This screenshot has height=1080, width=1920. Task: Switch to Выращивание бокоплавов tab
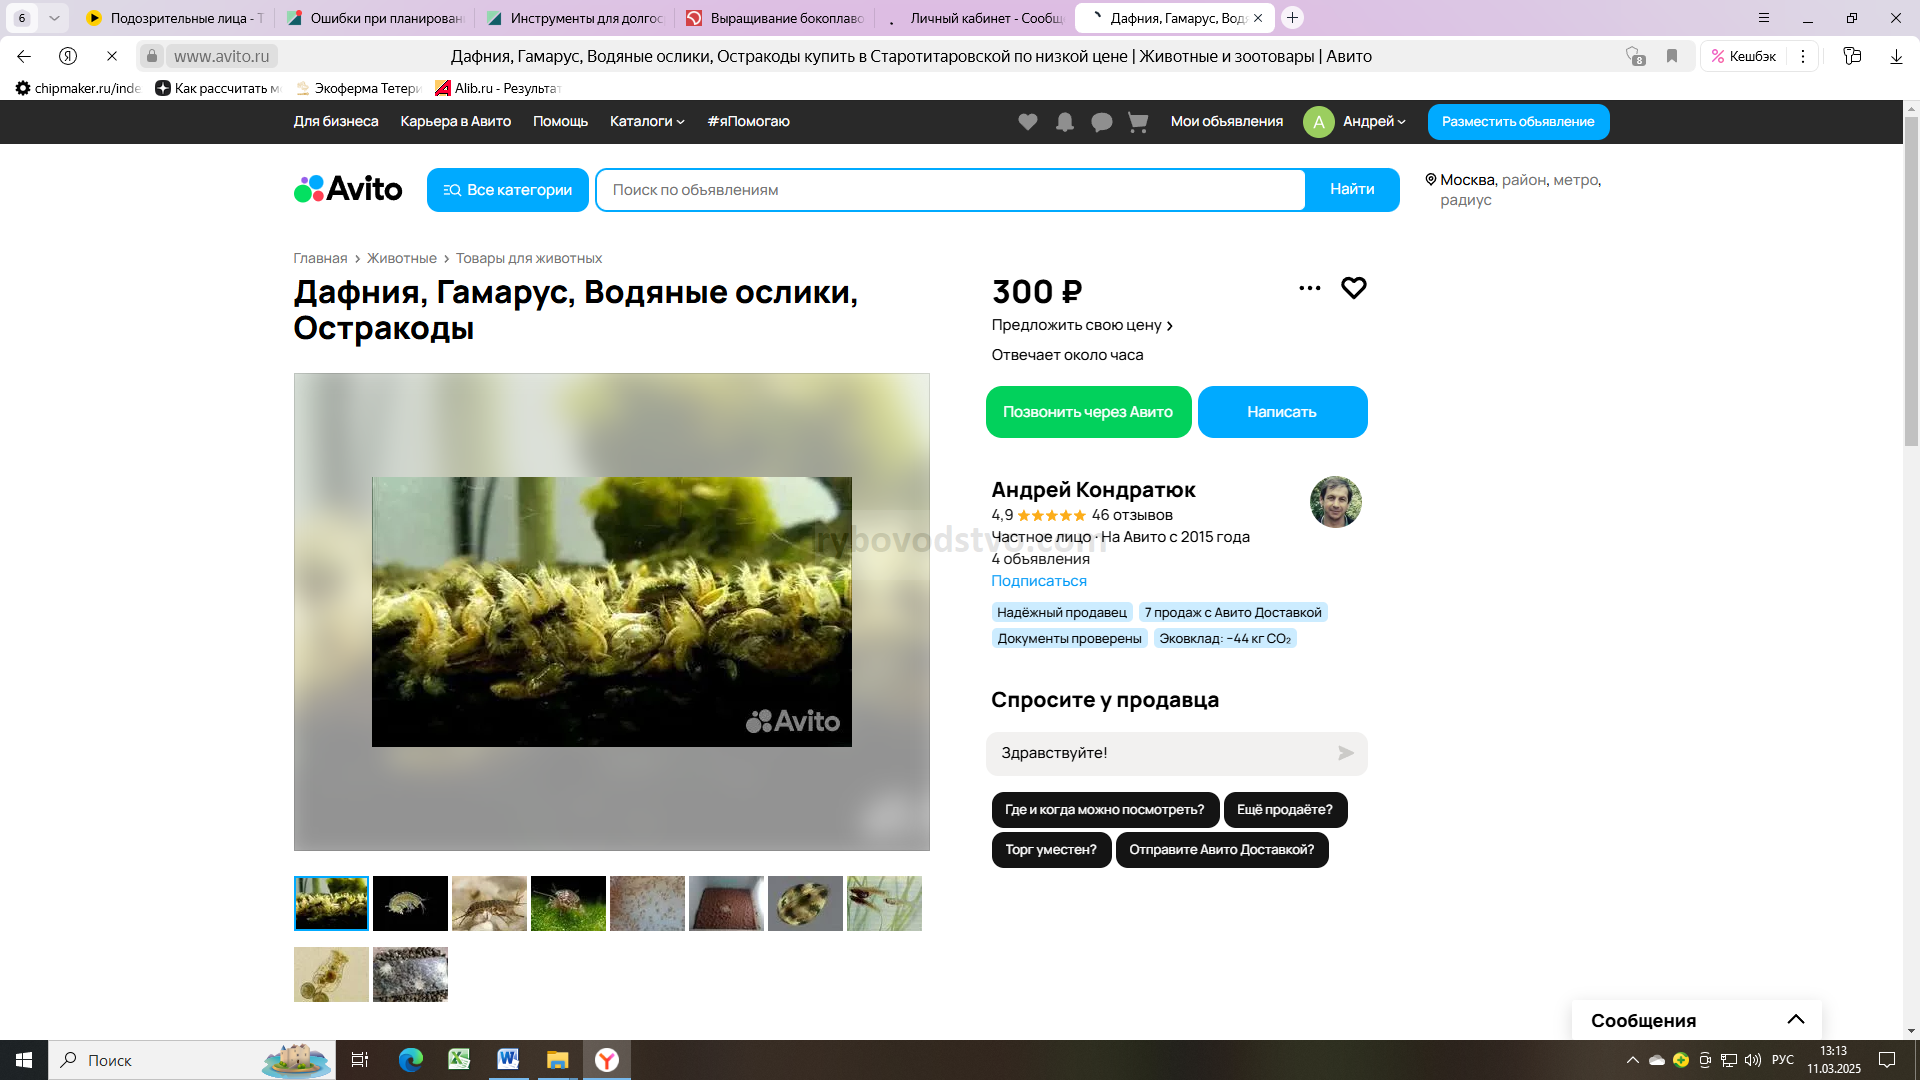click(x=776, y=18)
